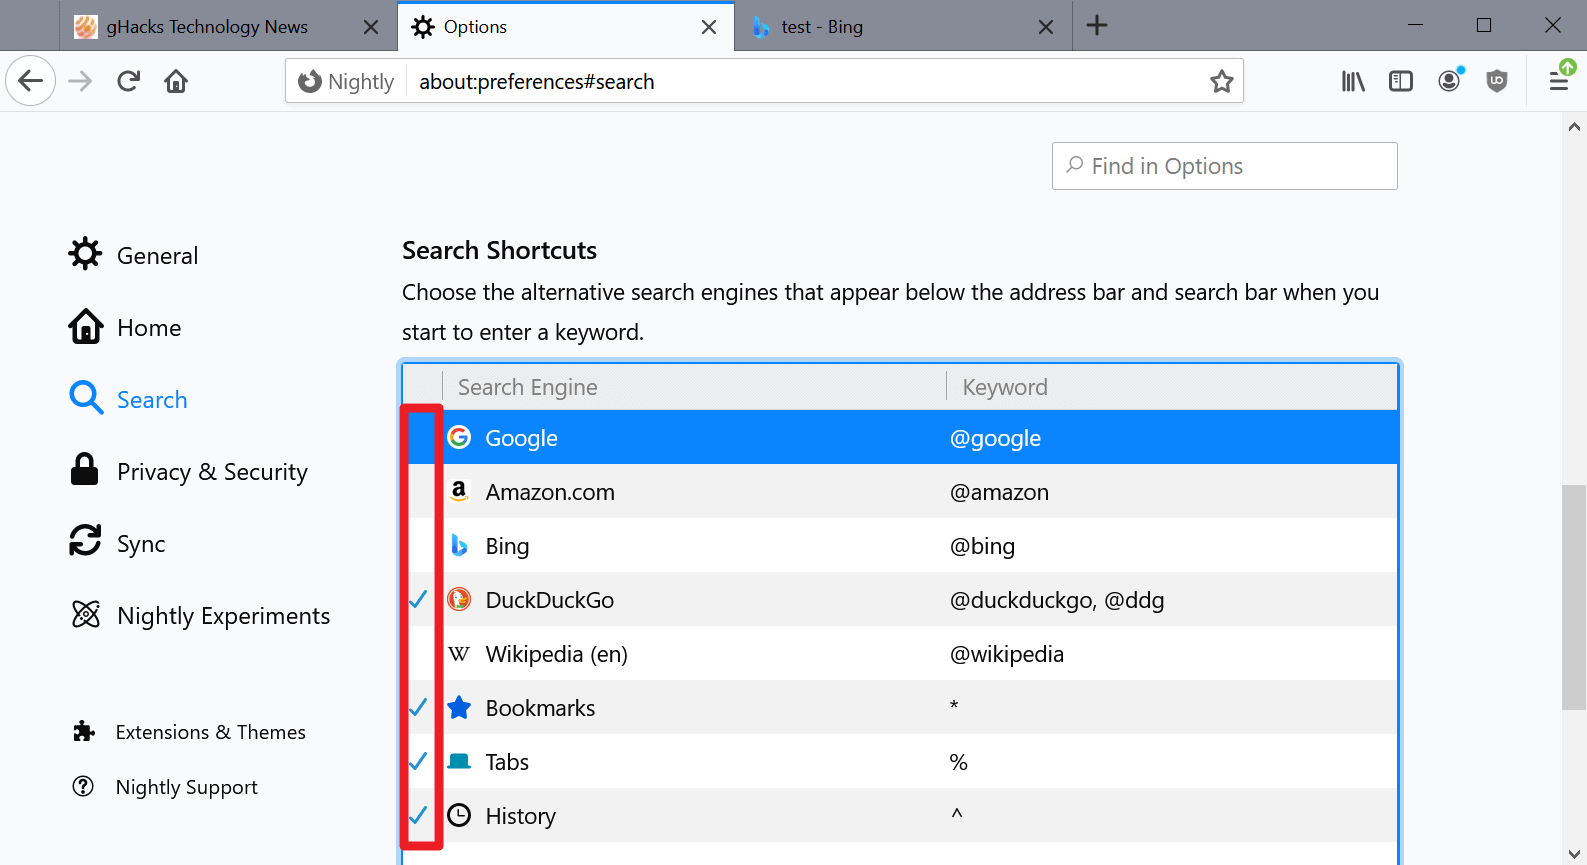Click the @duckduckgo, @ddg keyword cell

[x=1057, y=600]
